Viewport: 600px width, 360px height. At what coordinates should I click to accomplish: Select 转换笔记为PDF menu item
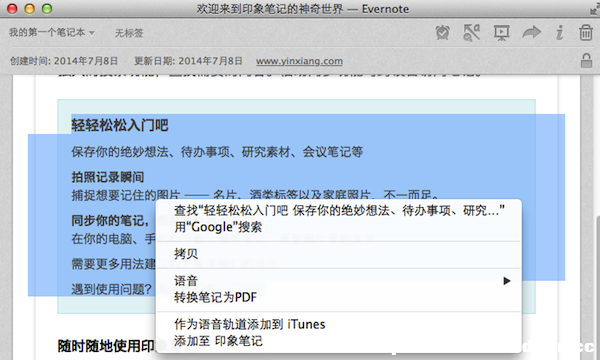(339, 297)
